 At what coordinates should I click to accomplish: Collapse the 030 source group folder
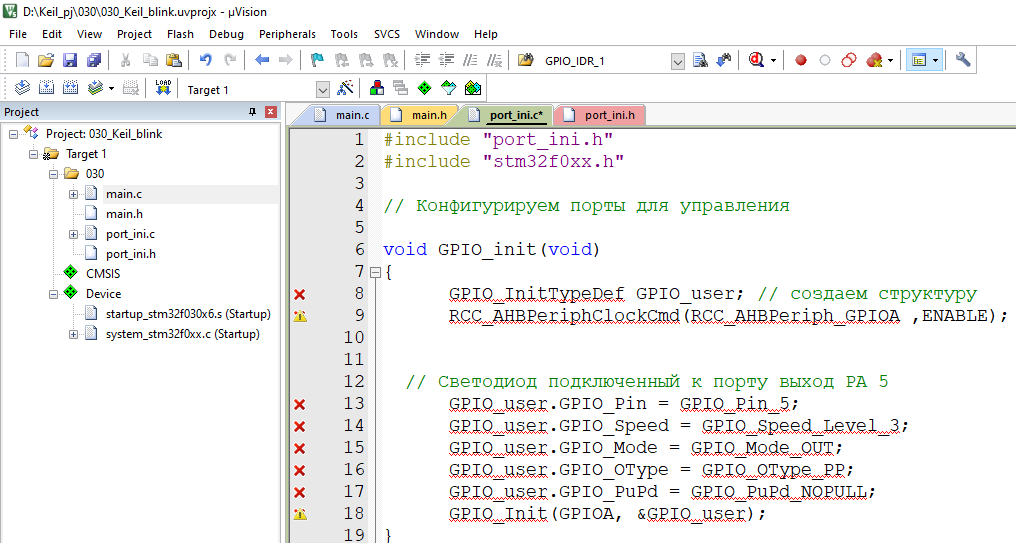coord(53,174)
